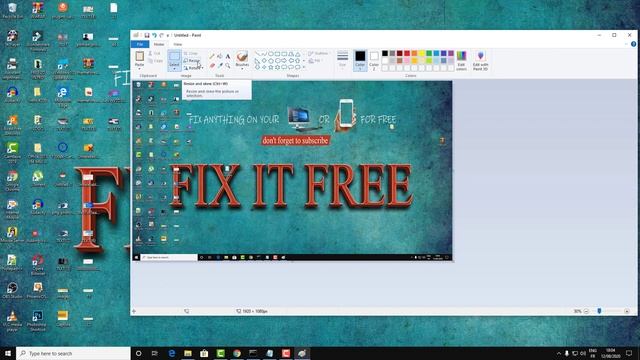Select the Fill with color bucket tool
Image resolution: width=640 pixels, height=360 pixels.
(x=220, y=56)
